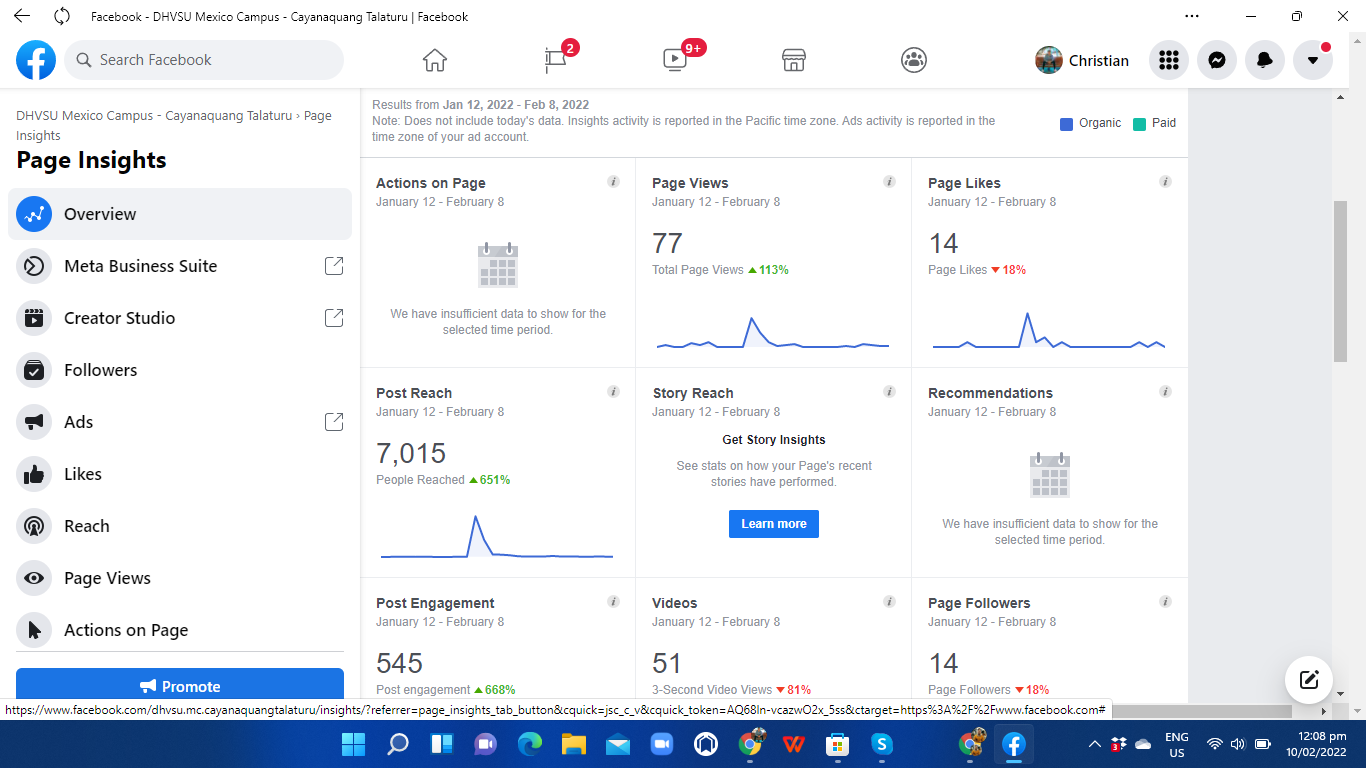Screen dimensions: 1366x768
Task: Click the Organic blue legend swatch
Action: pyautogui.click(x=1066, y=124)
